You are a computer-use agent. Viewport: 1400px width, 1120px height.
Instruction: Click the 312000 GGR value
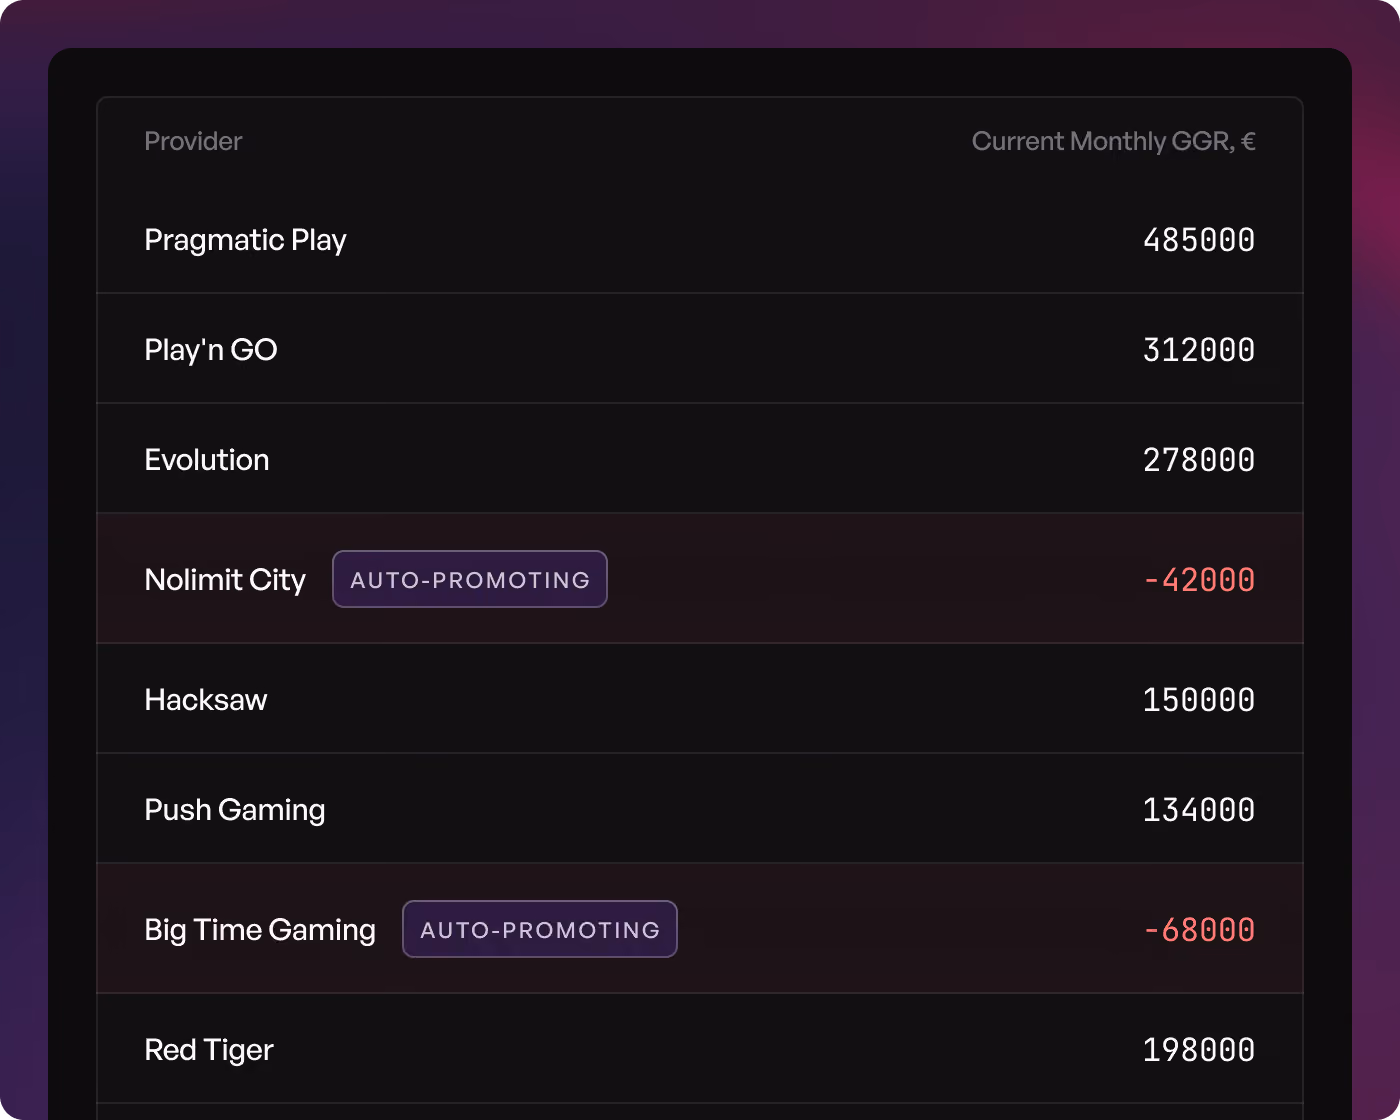pos(1199,350)
